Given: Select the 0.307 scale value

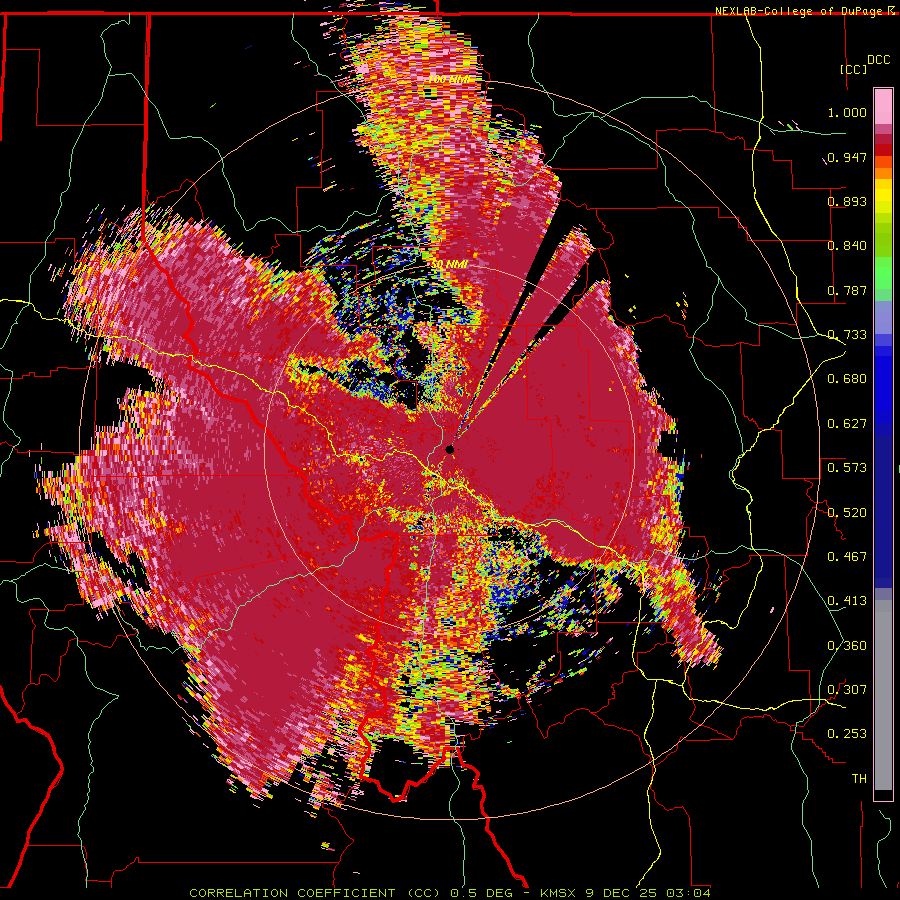Looking at the screenshot, I should click(847, 689).
